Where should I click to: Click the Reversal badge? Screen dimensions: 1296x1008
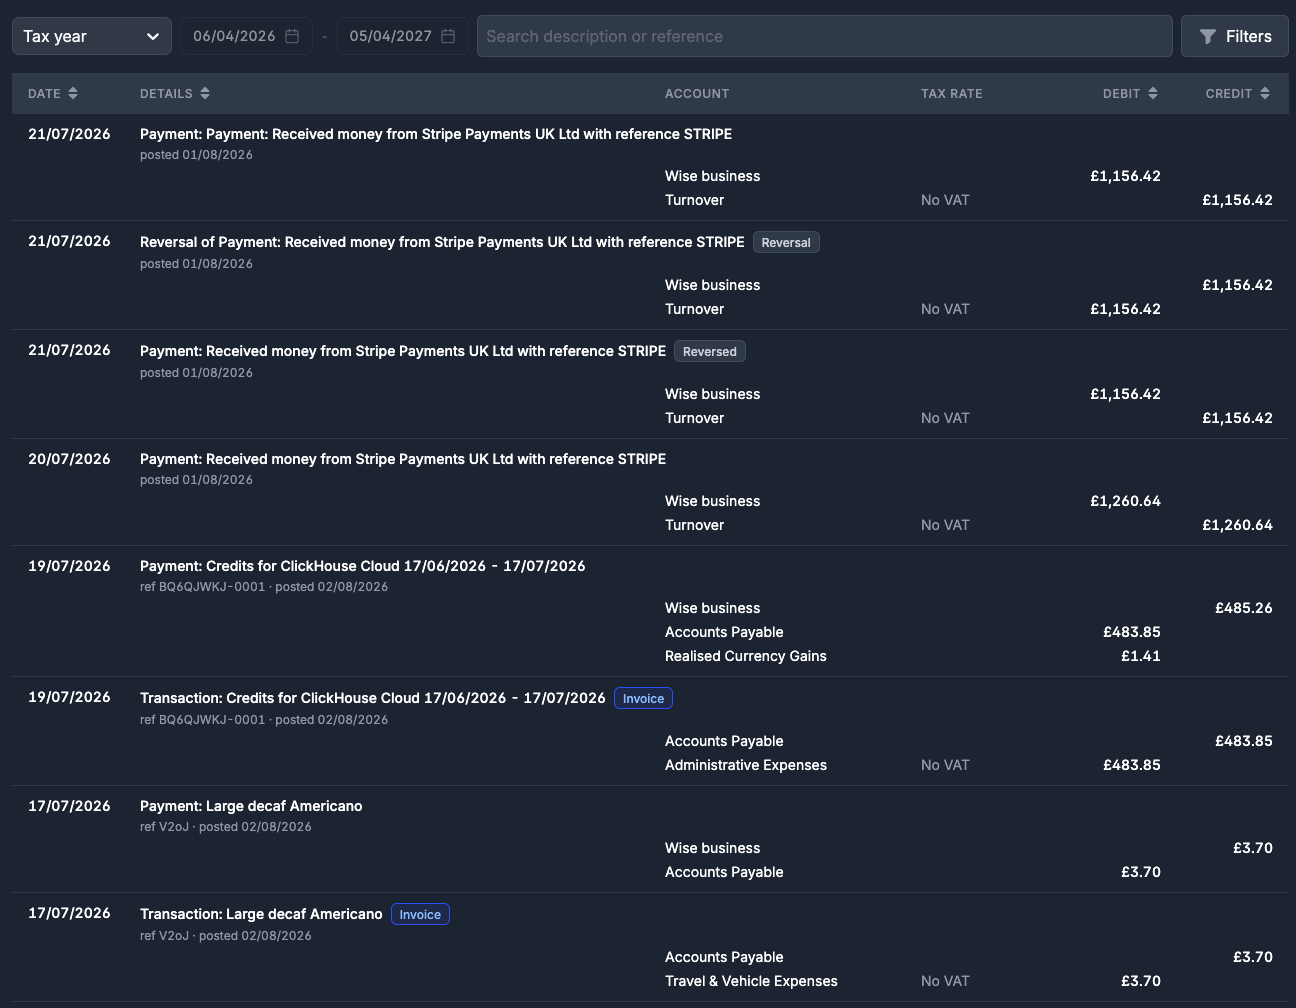[786, 242]
